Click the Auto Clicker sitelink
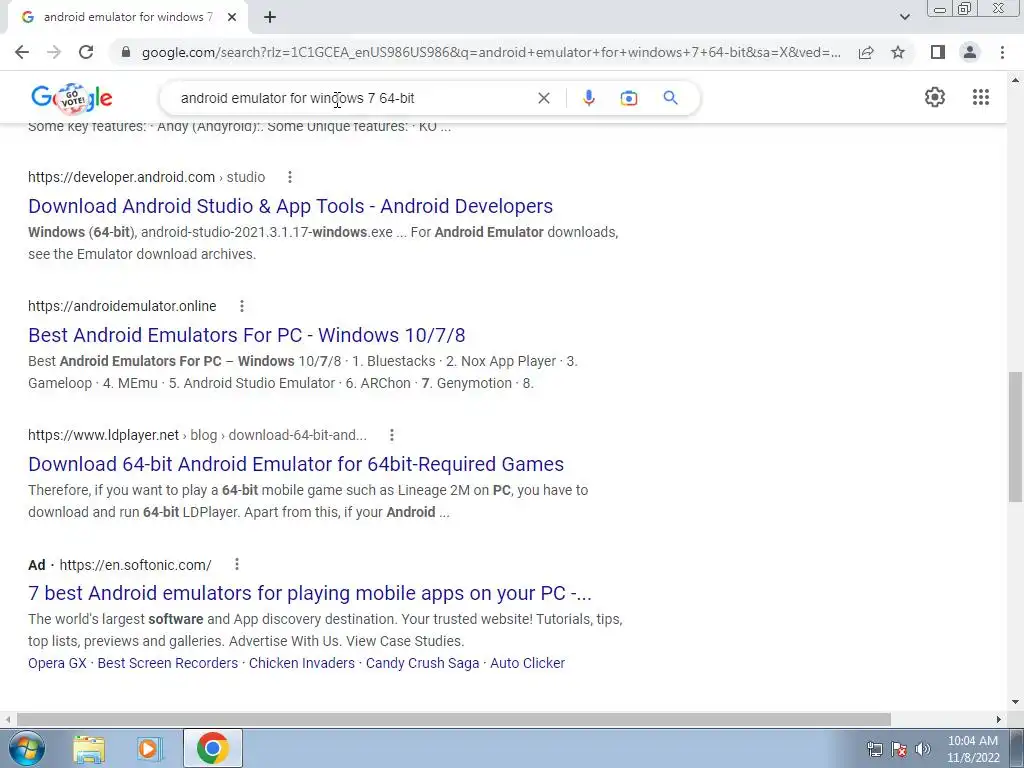1024x768 pixels. 528,663
